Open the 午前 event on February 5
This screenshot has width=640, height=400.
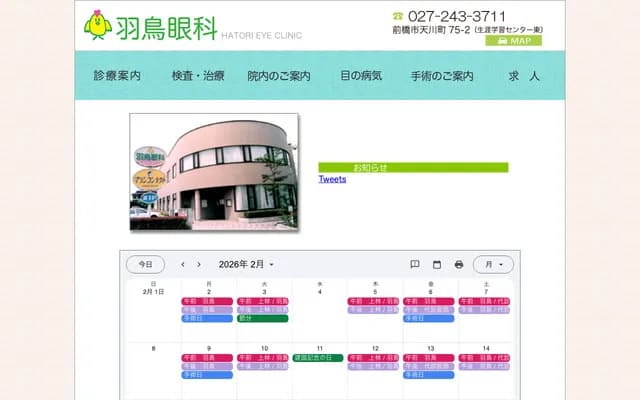pyautogui.click(x=373, y=301)
